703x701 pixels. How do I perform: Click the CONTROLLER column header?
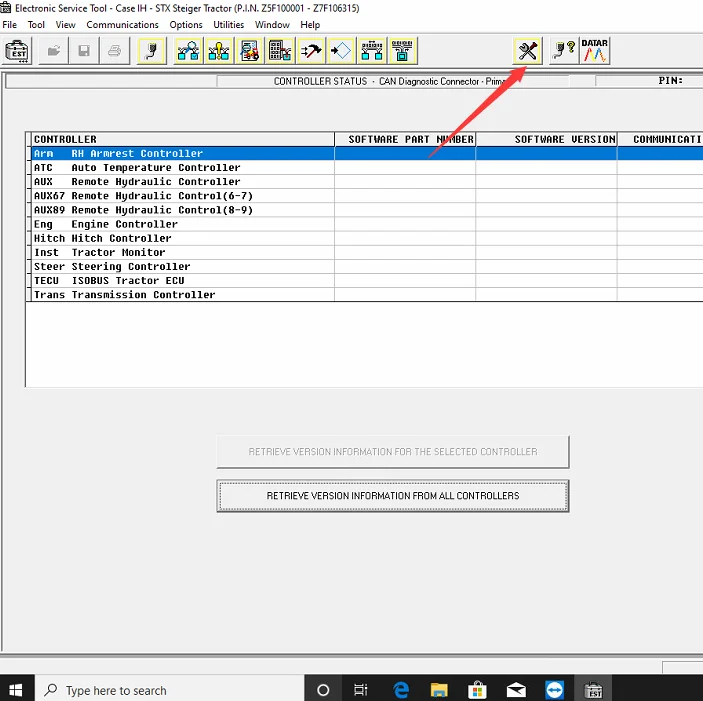point(183,139)
